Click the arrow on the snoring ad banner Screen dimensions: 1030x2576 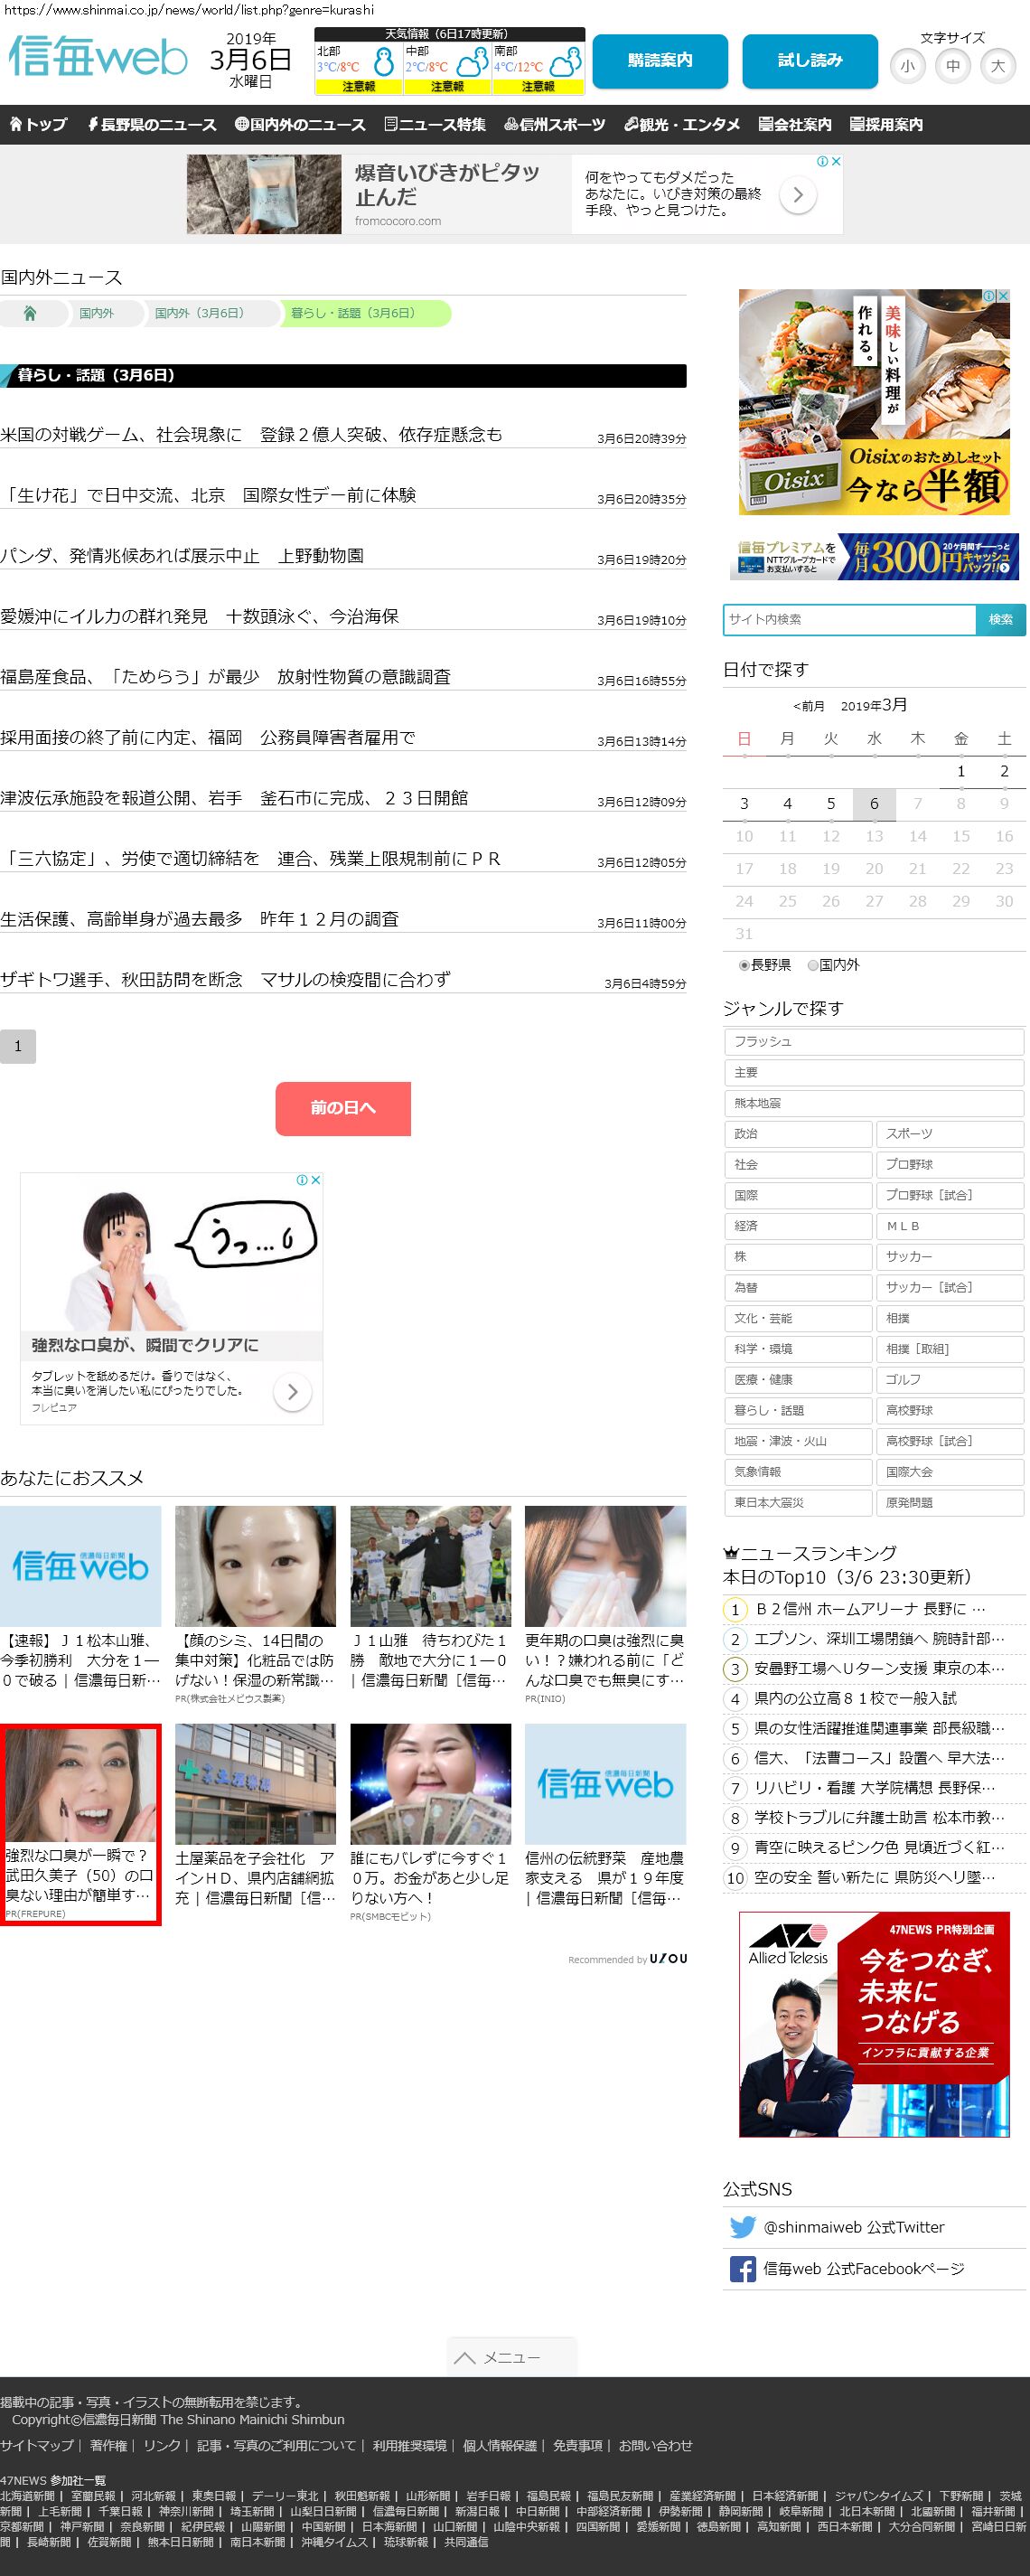(797, 195)
